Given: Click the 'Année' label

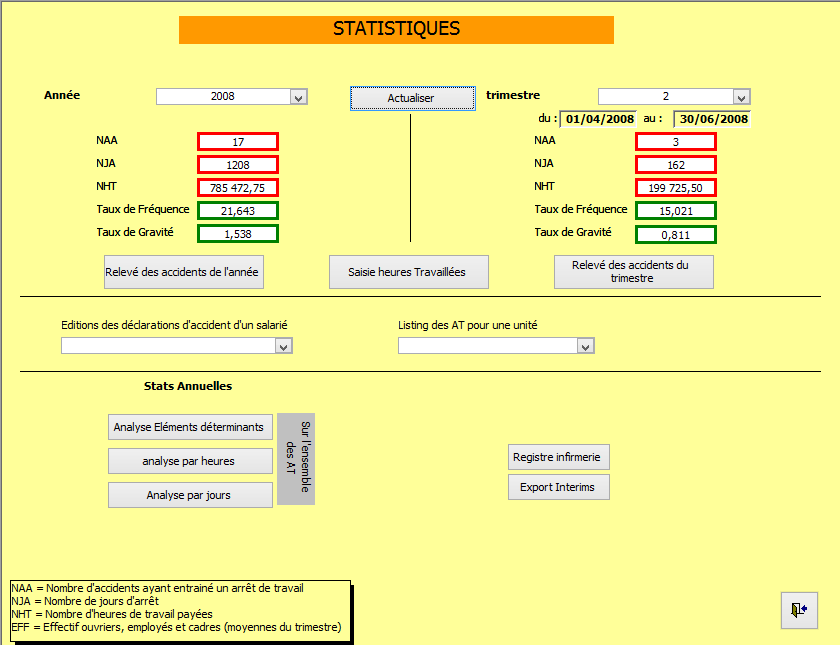Looking at the screenshot, I should point(62,95).
